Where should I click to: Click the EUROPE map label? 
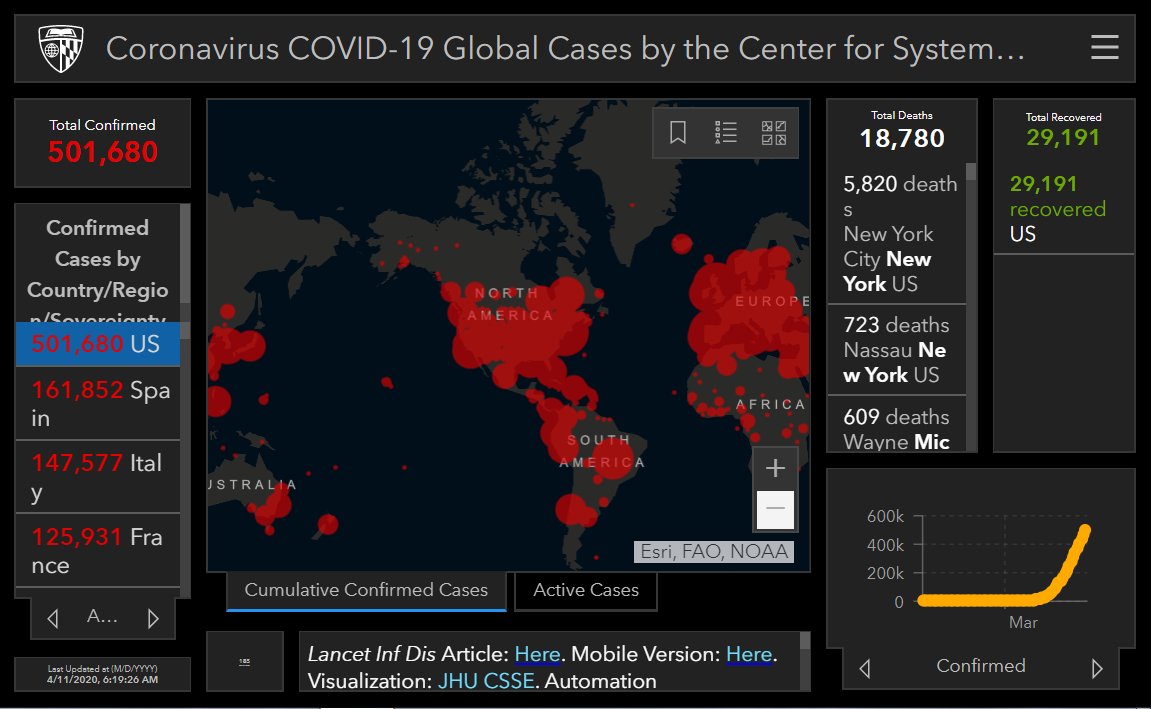coord(772,301)
